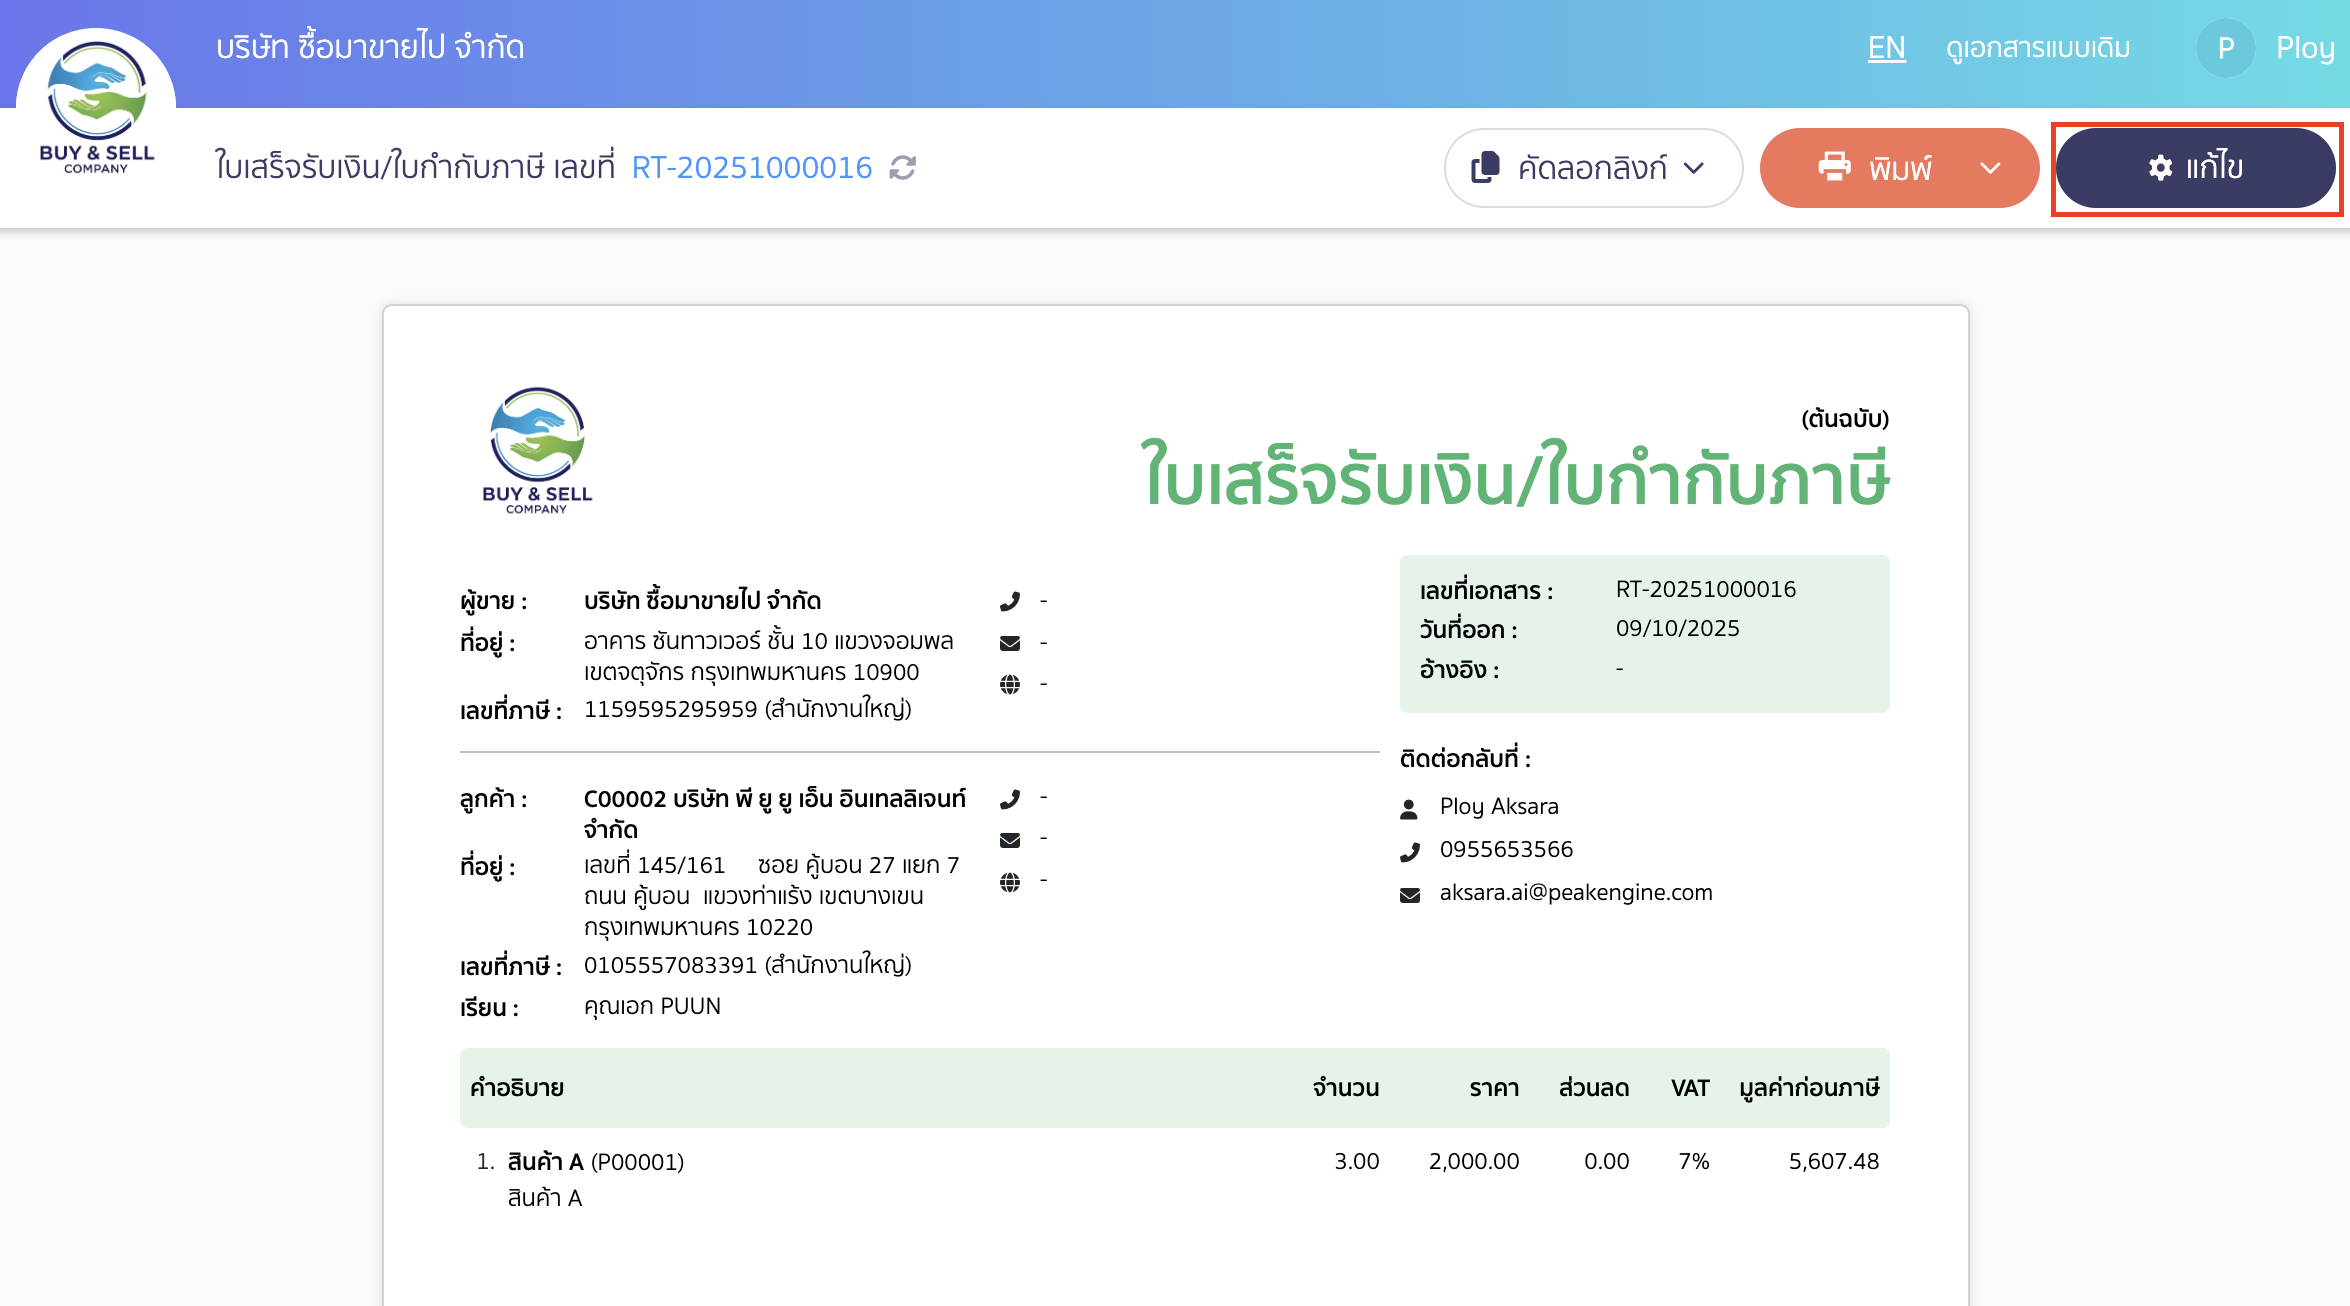This screenshot has height=1306, width=2350.
Task: Click the email icon beside the customer details
Action: pyautogui.click(x=1010, y=839)
